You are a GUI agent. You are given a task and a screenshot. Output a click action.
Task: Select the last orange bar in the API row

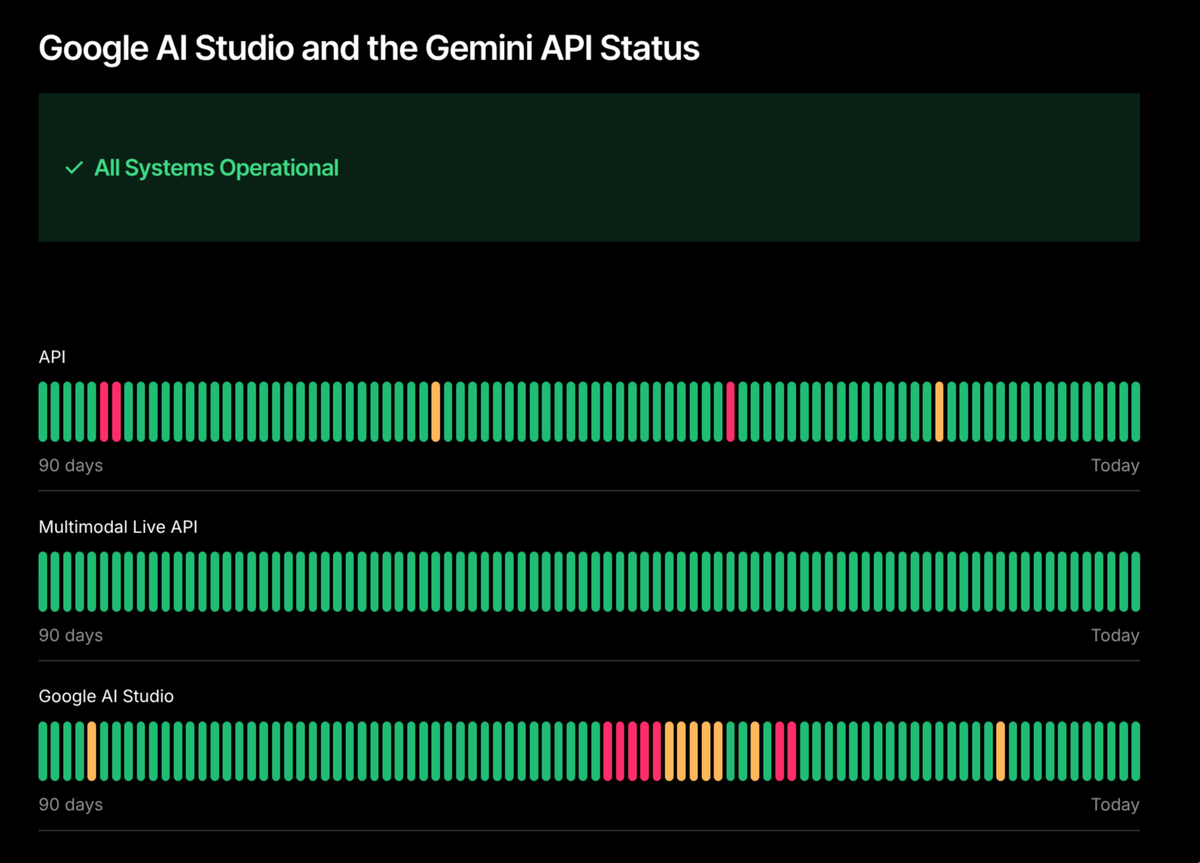(939, 411)
